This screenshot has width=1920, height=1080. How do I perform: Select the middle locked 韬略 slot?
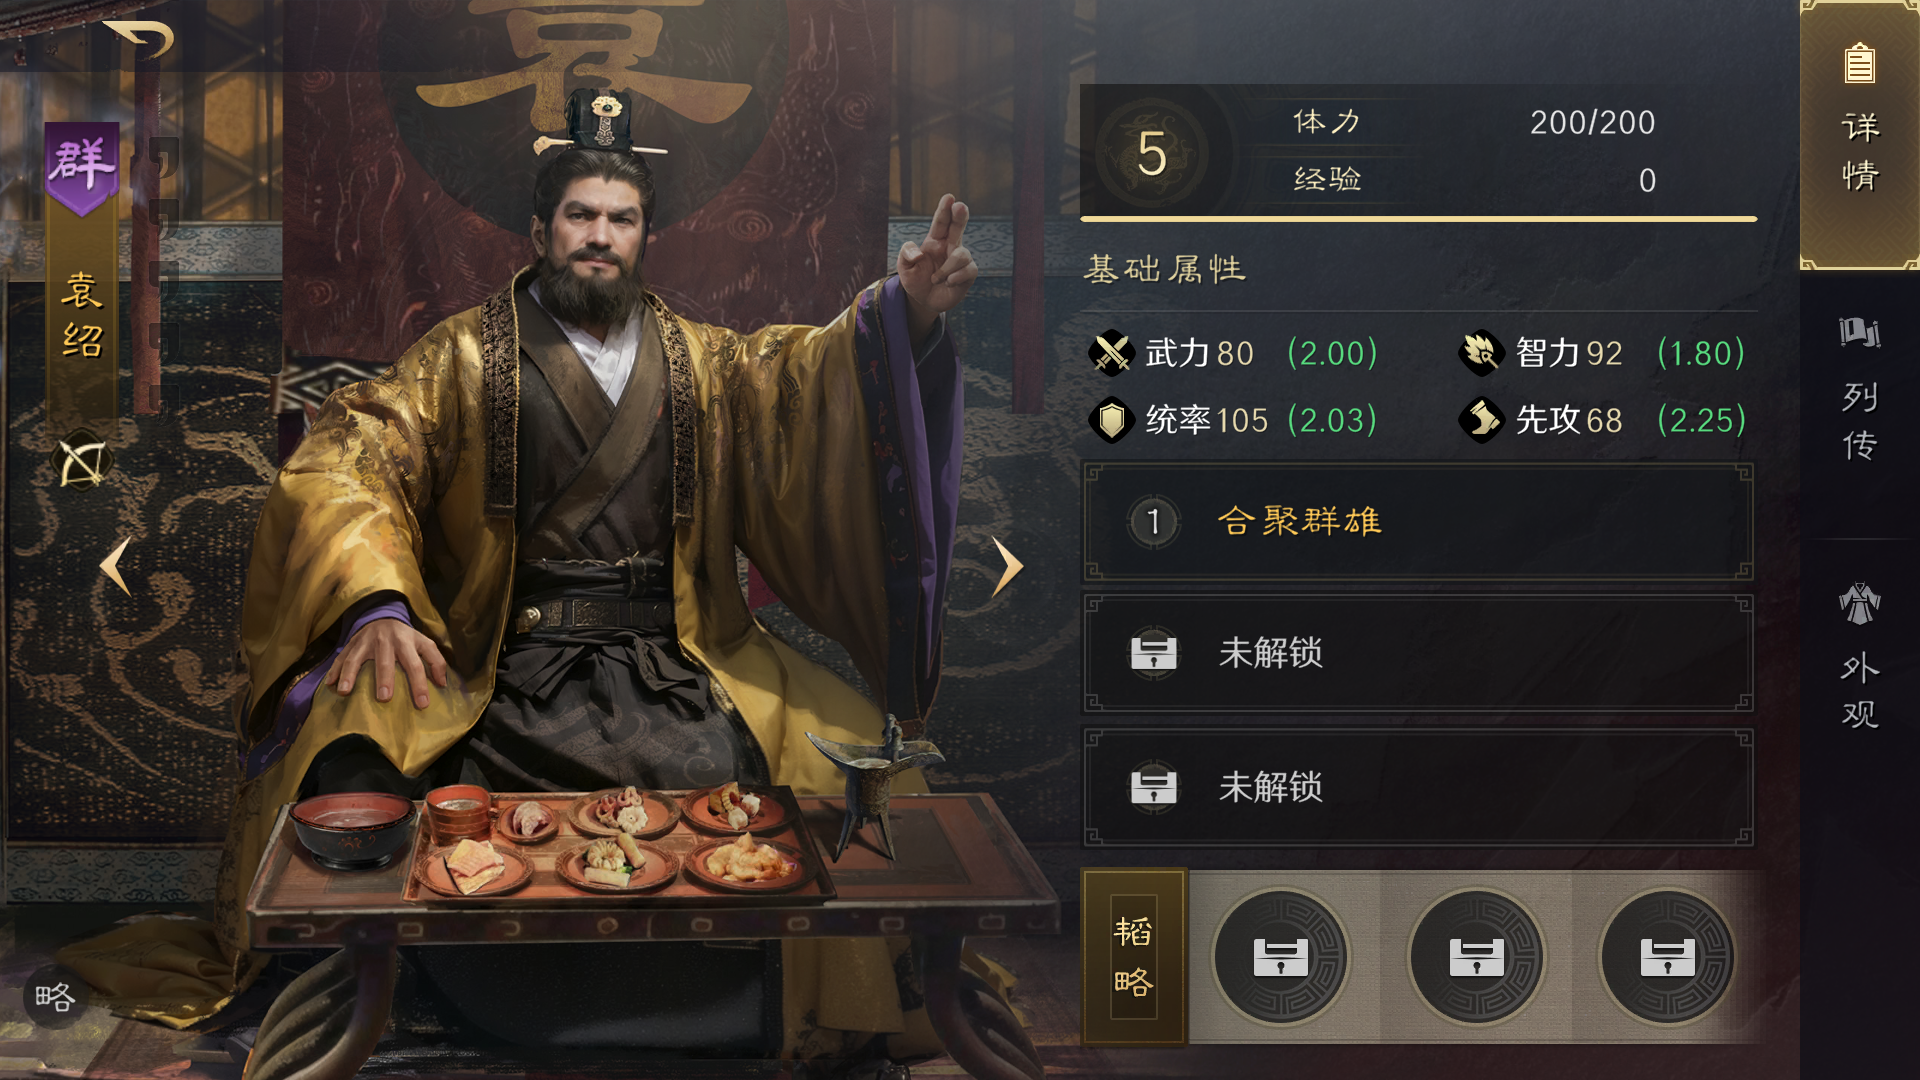tap(1476, 957)
